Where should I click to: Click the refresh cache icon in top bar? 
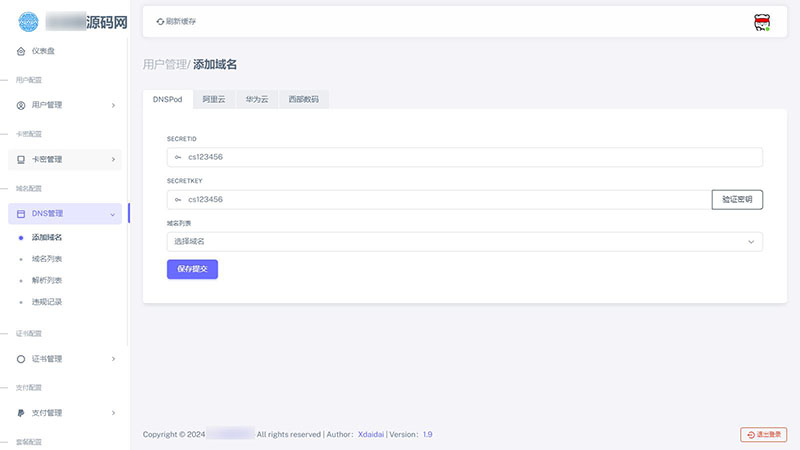point(160,21)
